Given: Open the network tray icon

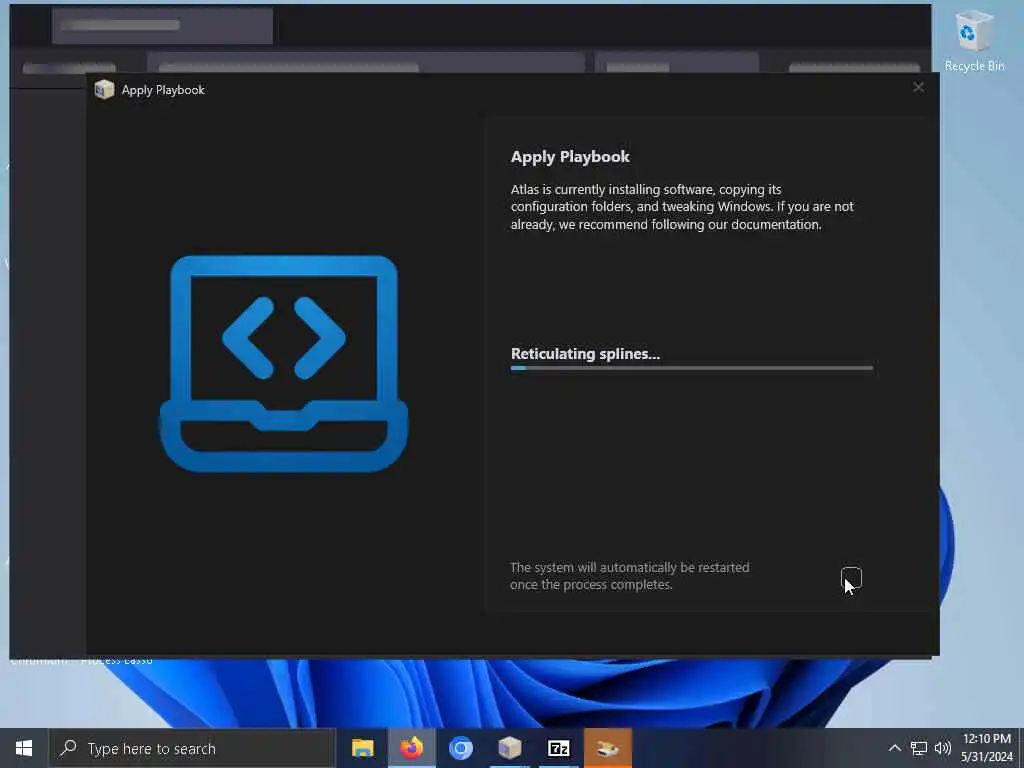Looking at the screenshot, I should click(x=919, y=748).
